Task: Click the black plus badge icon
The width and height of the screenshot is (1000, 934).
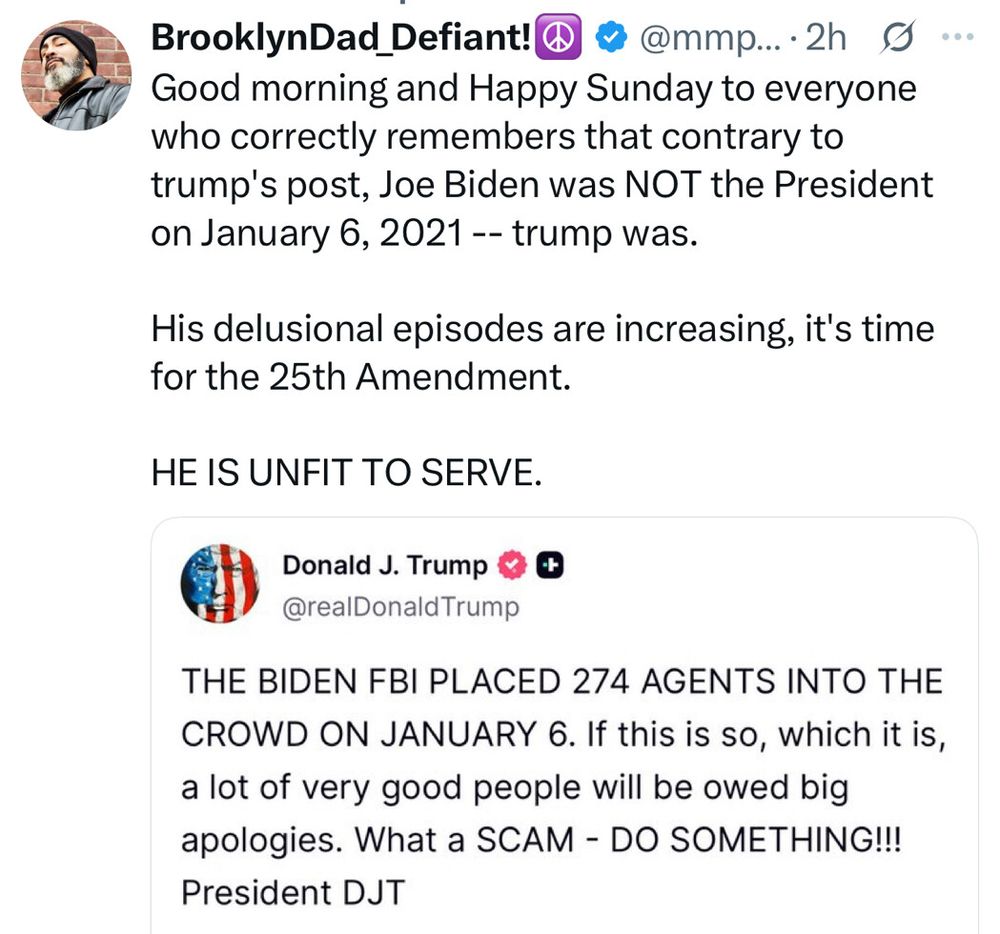Action: click(x=549, y=566)
